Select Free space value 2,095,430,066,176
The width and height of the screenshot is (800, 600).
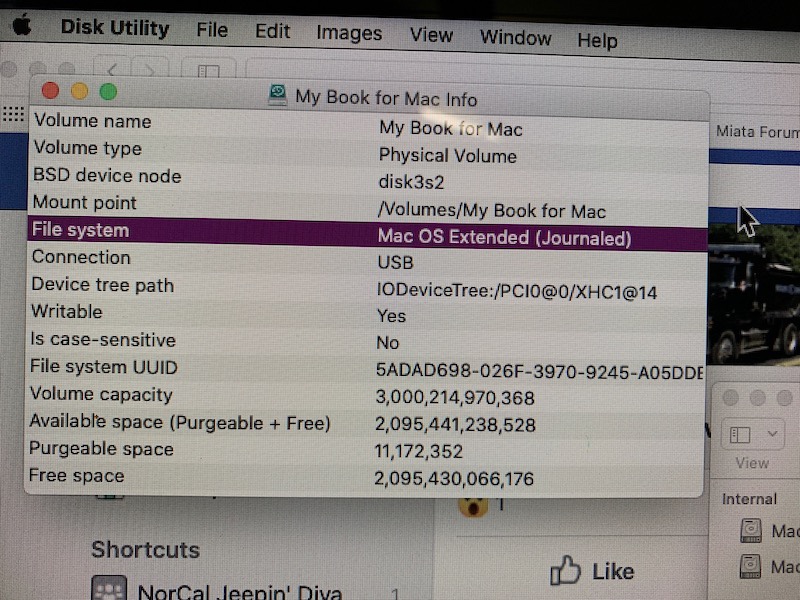tap(454, 479)
